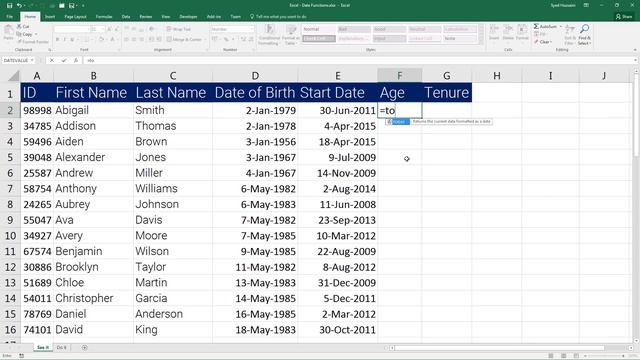640x360 pixels.
Task: Click the Format cells icon
Action: coord(522,29)
